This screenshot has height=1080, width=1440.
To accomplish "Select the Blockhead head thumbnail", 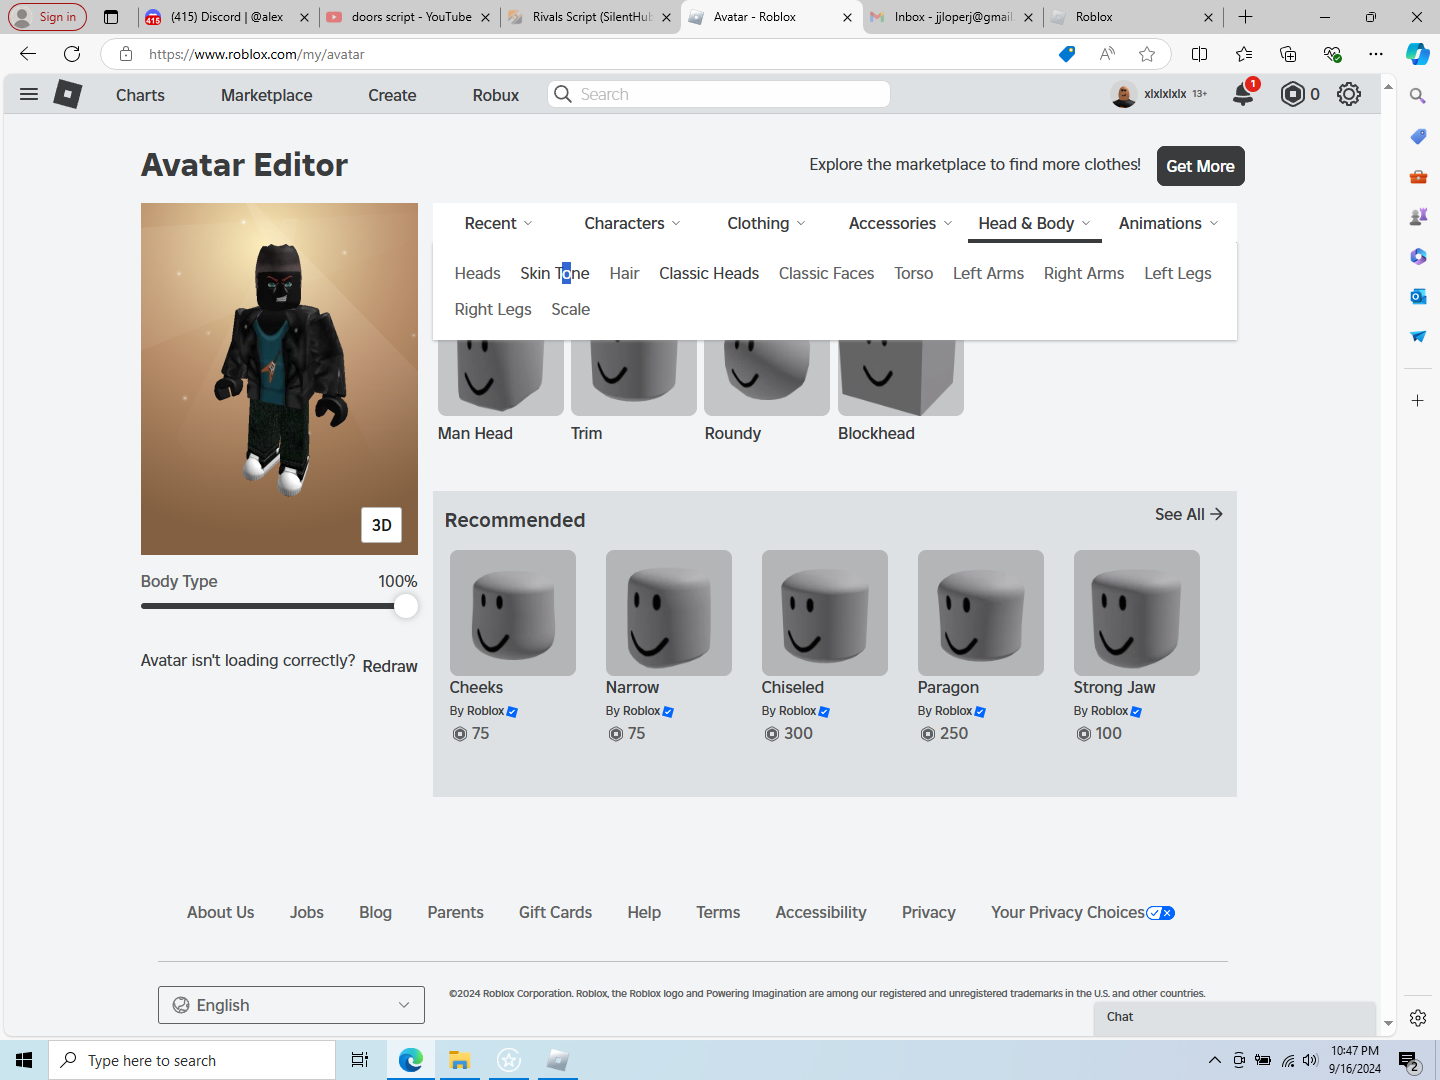I will point(901,377).
